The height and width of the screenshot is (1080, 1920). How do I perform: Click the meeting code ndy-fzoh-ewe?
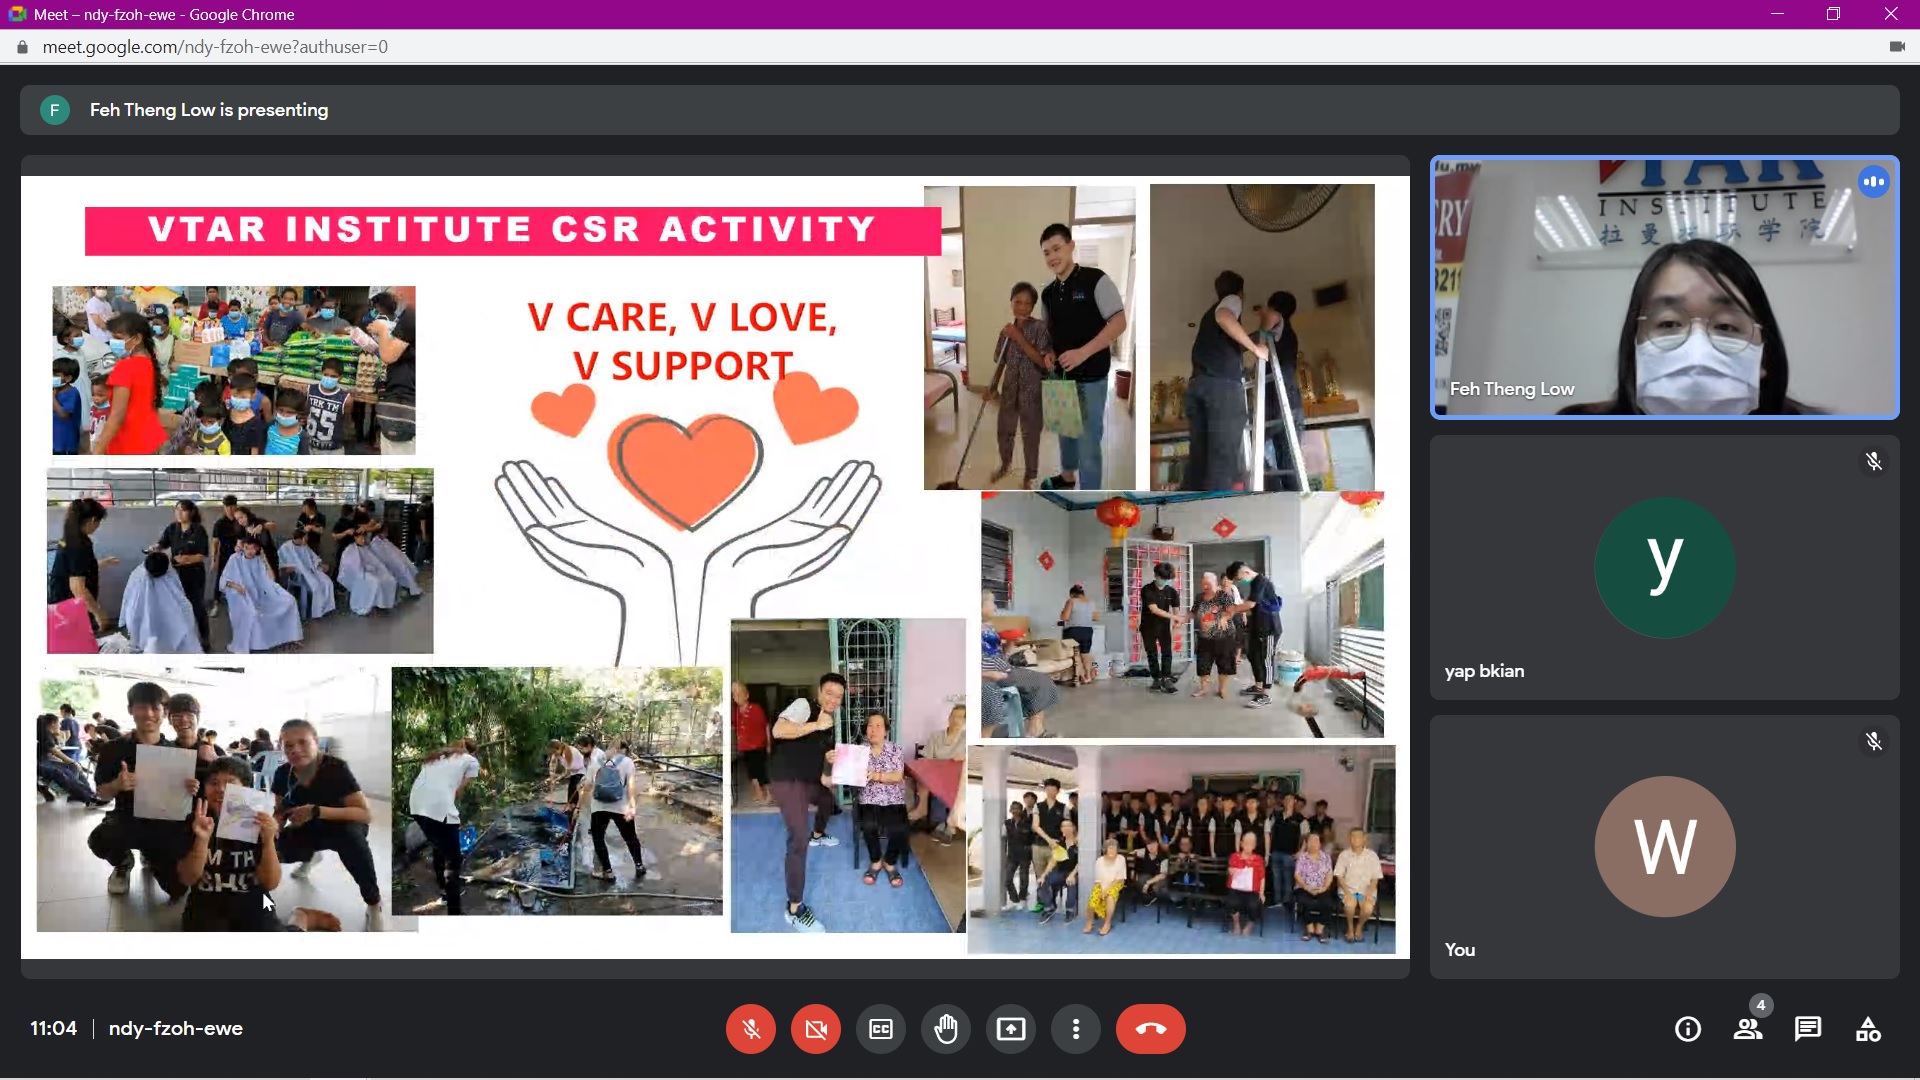tap(176, 1029)
